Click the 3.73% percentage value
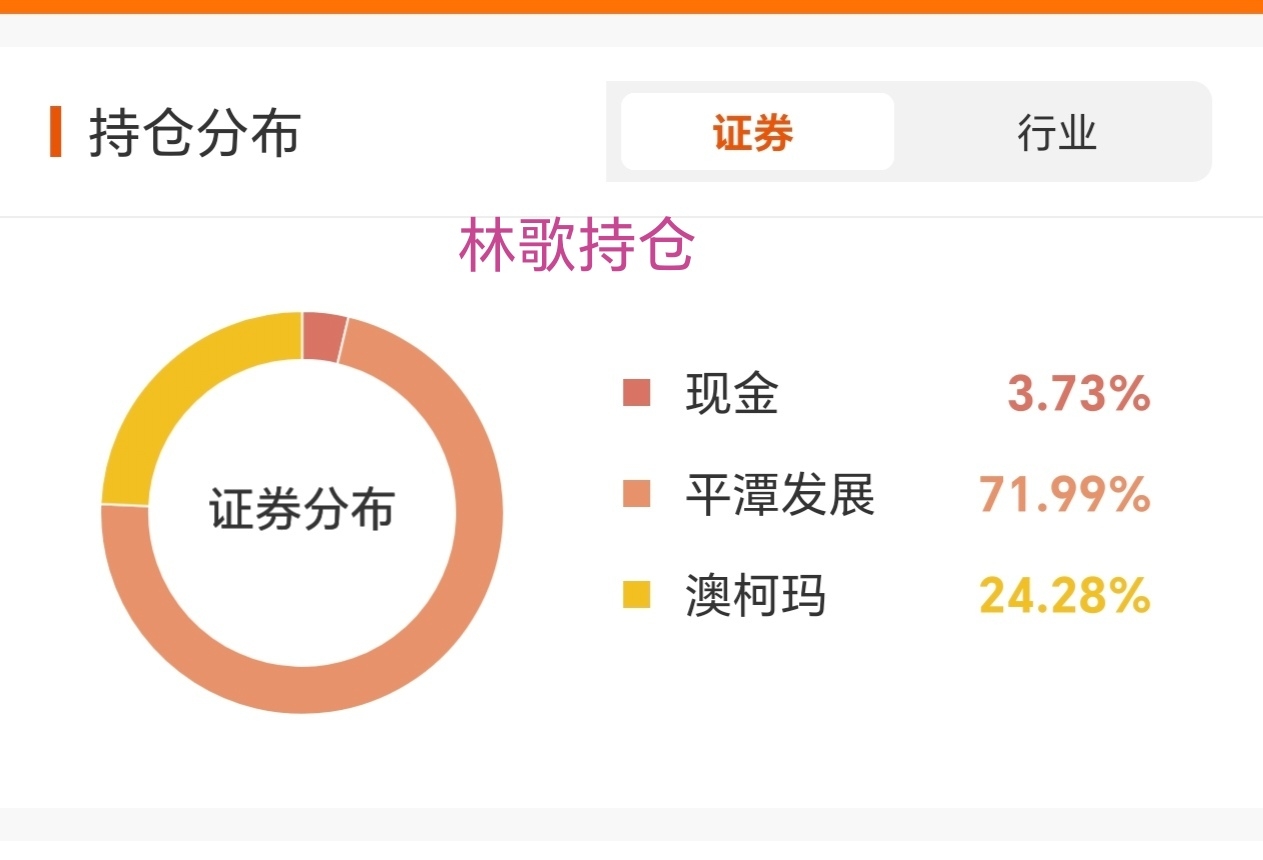This screenshot has height=860, width=1263. click(x=1079, y=393)
